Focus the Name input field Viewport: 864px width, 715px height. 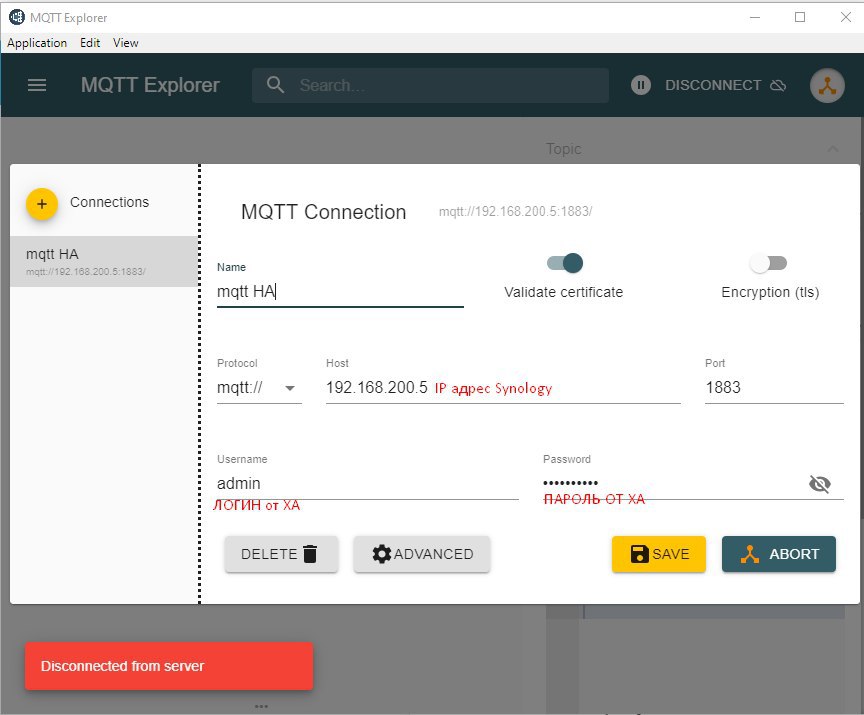tap(340, 291)
